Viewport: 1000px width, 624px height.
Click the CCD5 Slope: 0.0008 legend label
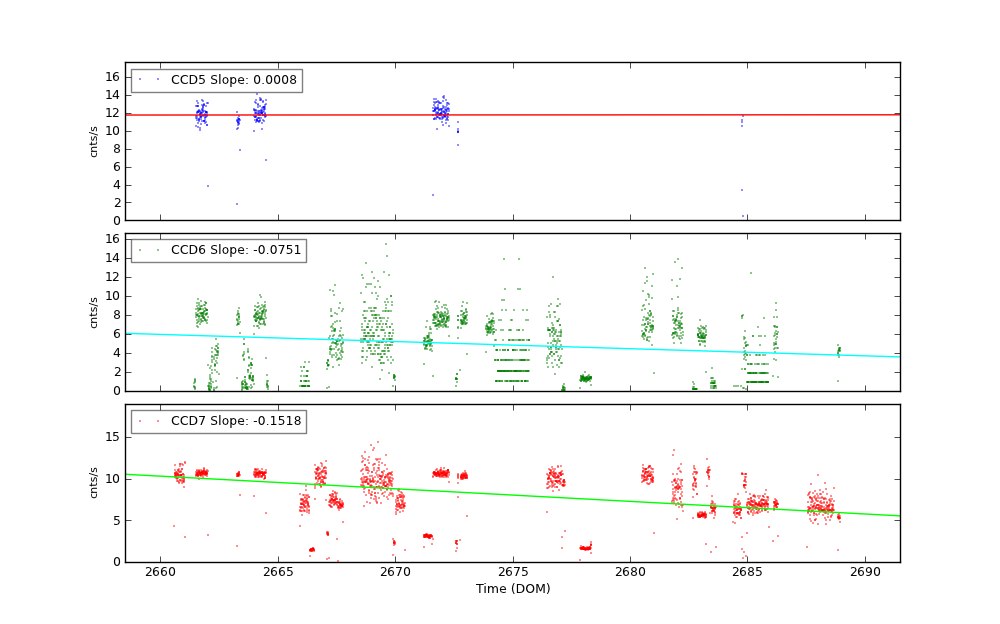tap(233, 80)
